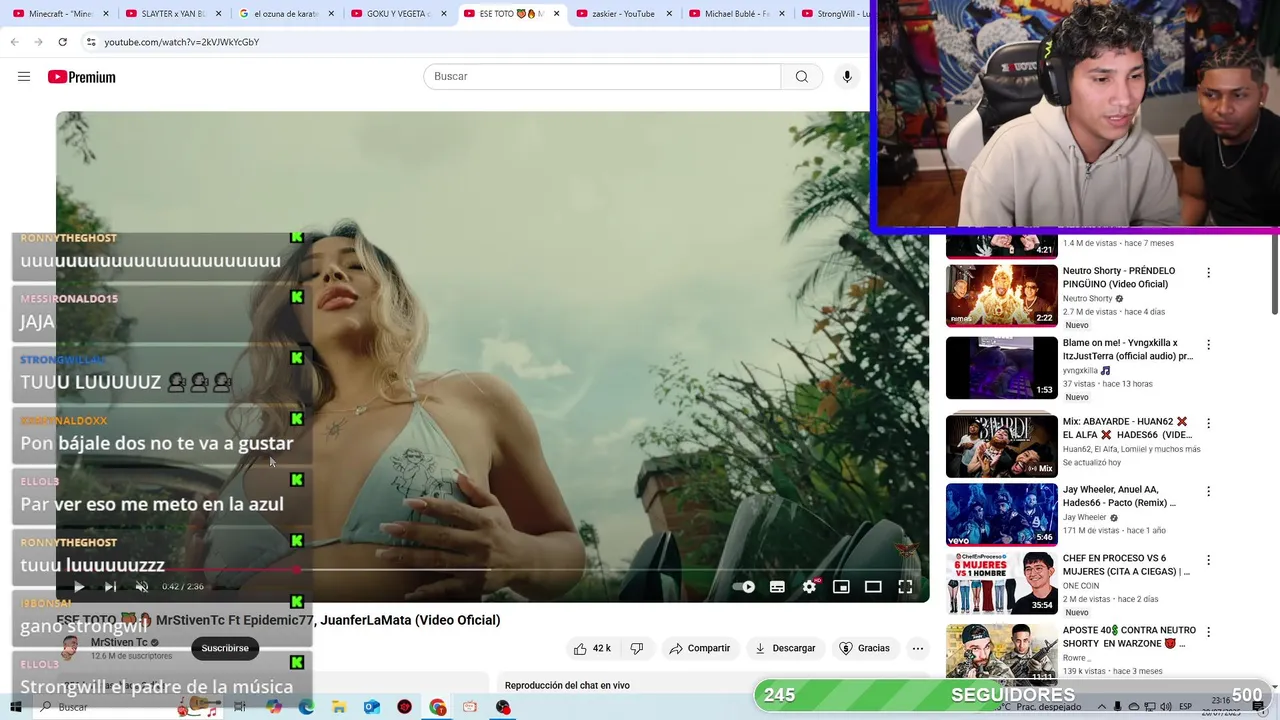Play the paused video
This screenshot has width=1280, height=720.
(x=79, y=587)
